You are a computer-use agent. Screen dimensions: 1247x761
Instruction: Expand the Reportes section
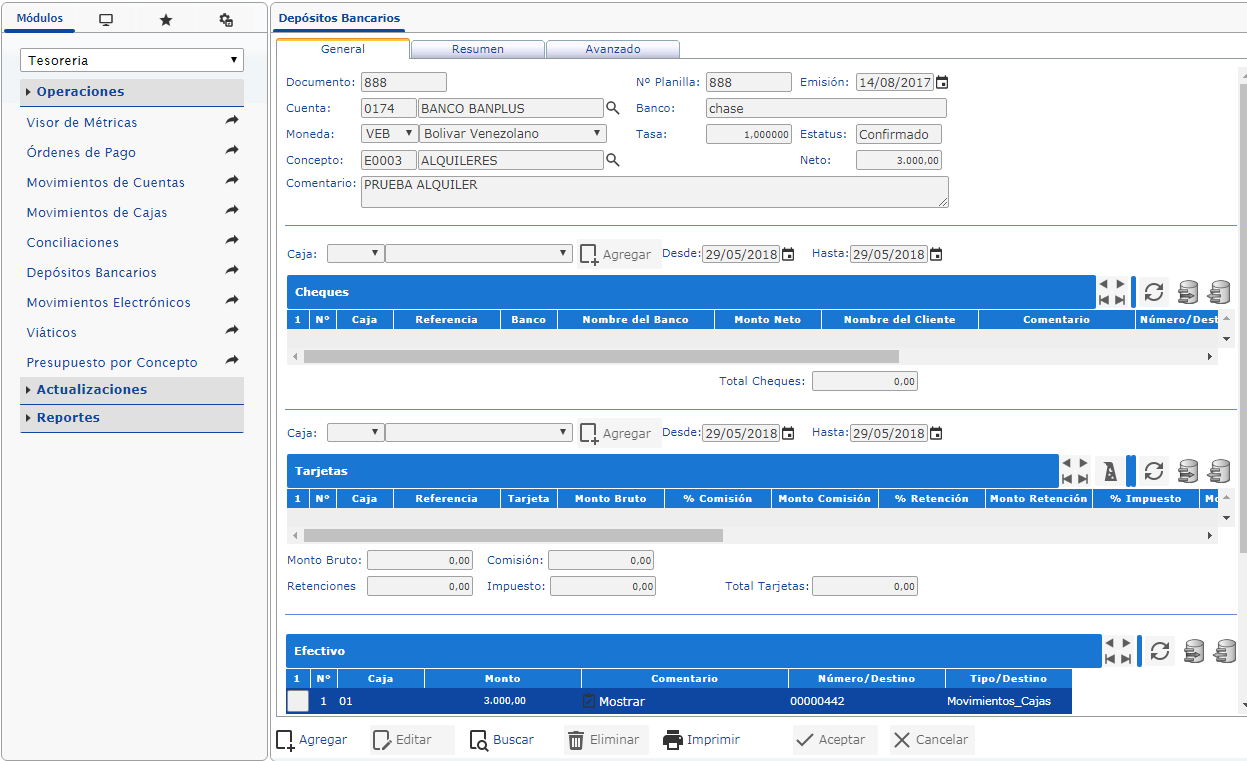[x=132, y=417]
